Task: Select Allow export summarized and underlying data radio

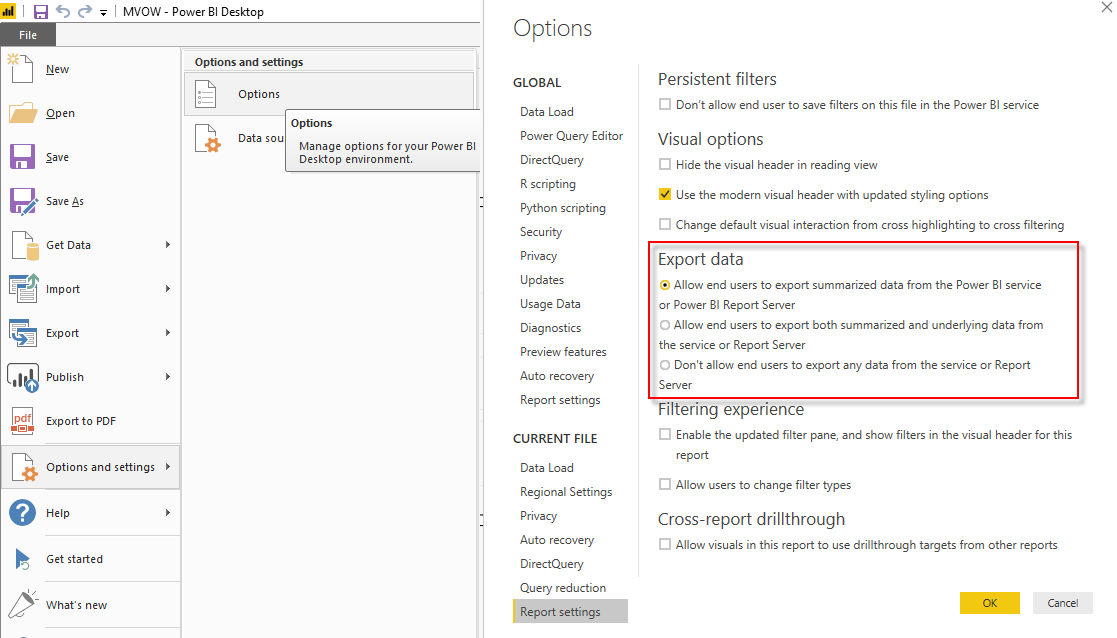Action: (665, 325)
